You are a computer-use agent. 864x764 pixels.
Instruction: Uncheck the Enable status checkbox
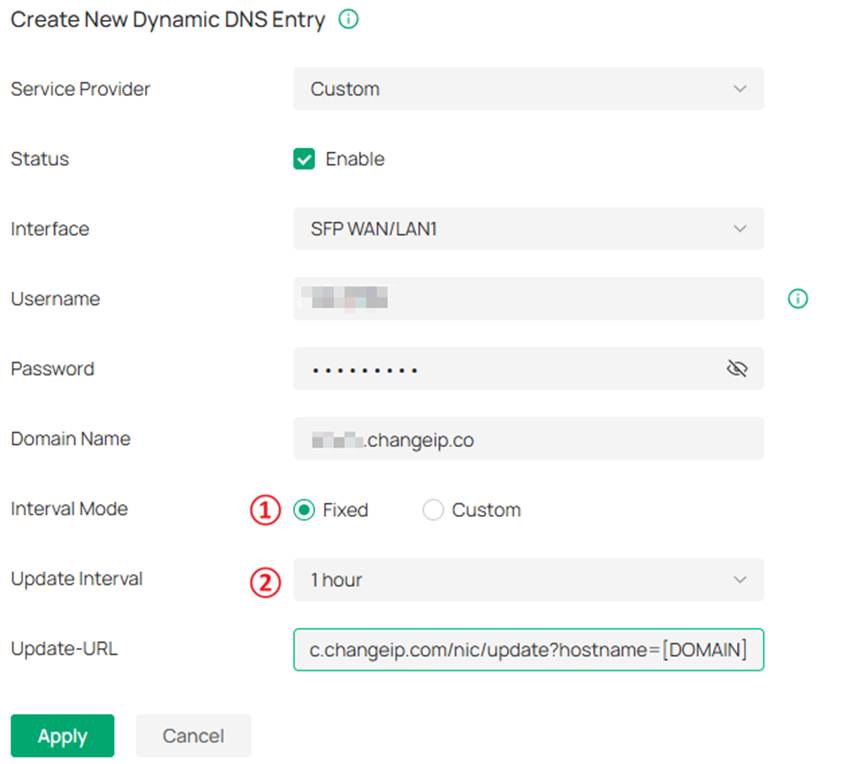point(303,158)
